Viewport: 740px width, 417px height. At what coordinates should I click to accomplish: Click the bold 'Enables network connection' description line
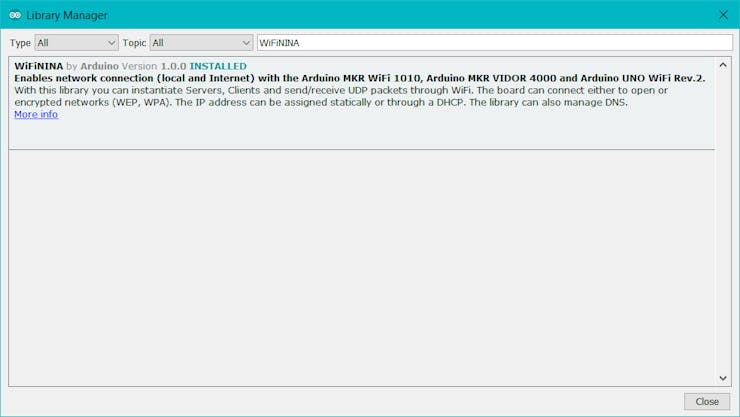pyautogui.click(x=360, y=78)
